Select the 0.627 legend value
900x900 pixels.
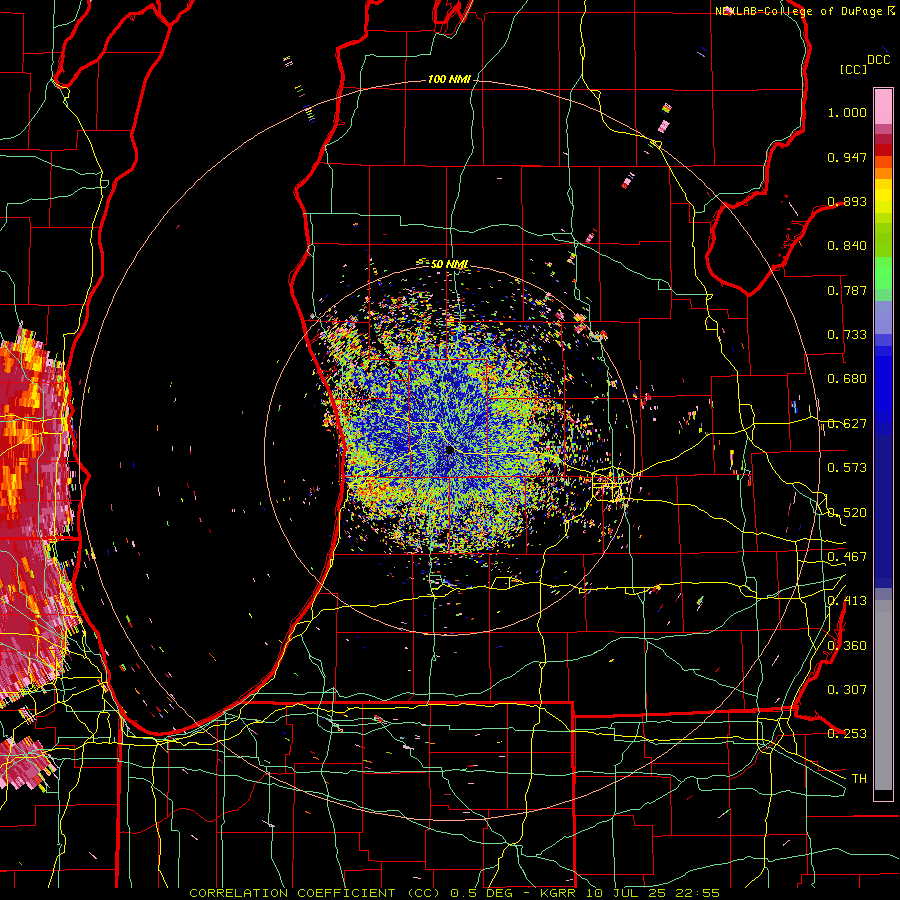point(847,424)
